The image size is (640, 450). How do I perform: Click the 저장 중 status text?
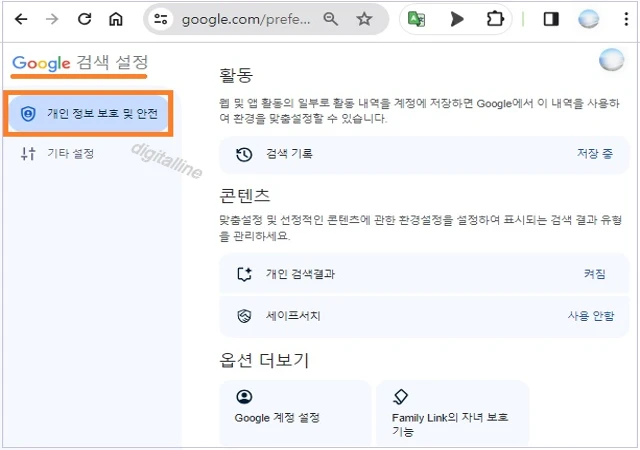point(595,154)
